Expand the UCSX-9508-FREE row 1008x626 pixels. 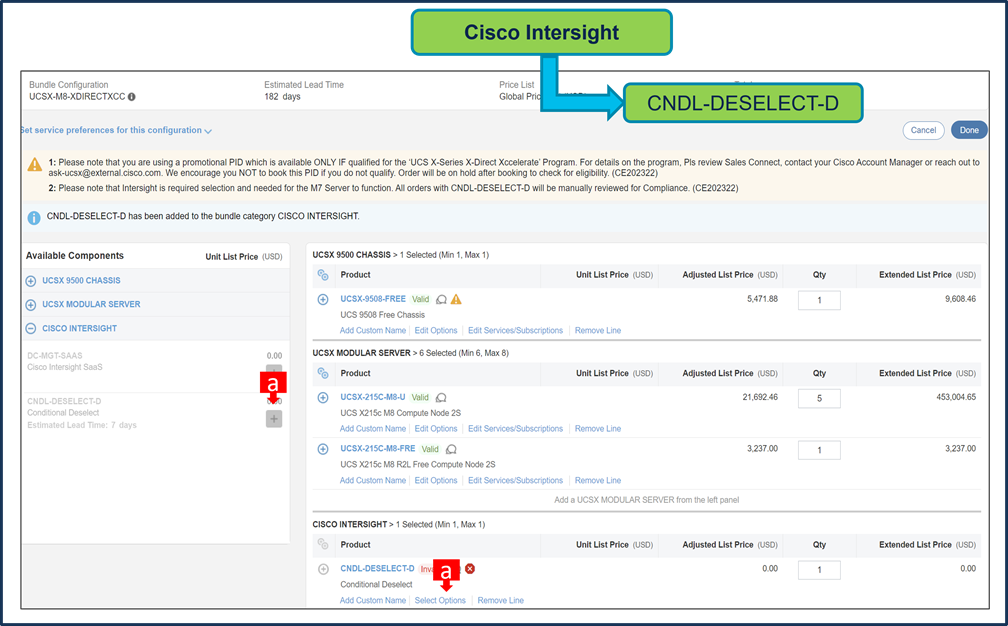click(x=323, y=300)
